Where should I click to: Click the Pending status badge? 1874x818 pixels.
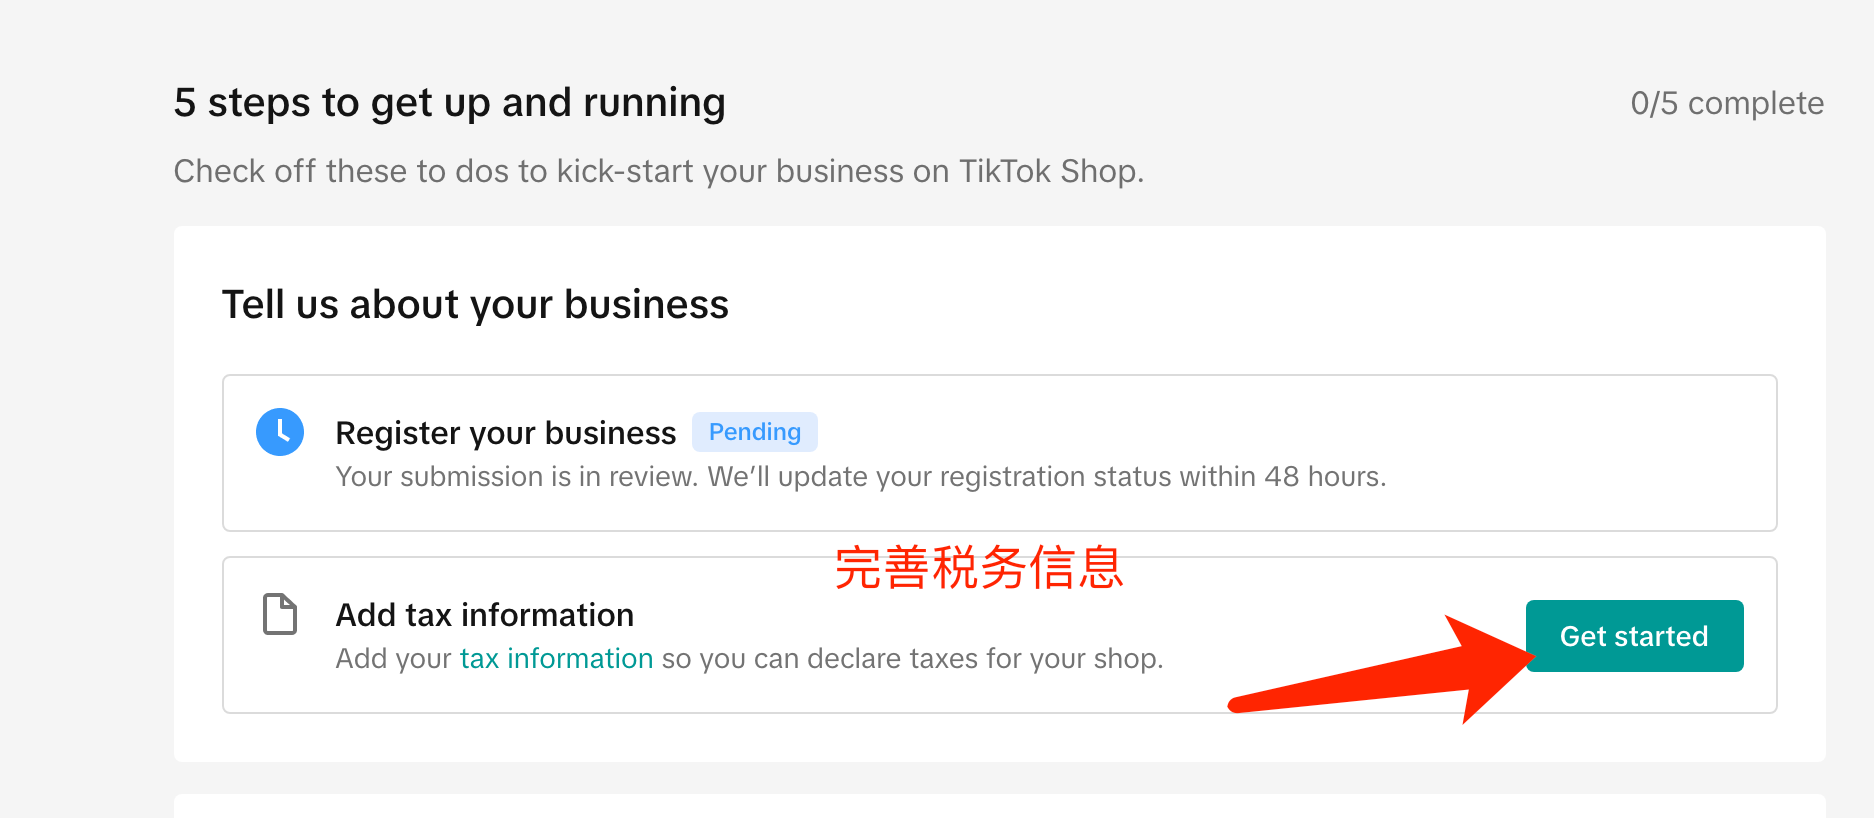click(754, 432)
